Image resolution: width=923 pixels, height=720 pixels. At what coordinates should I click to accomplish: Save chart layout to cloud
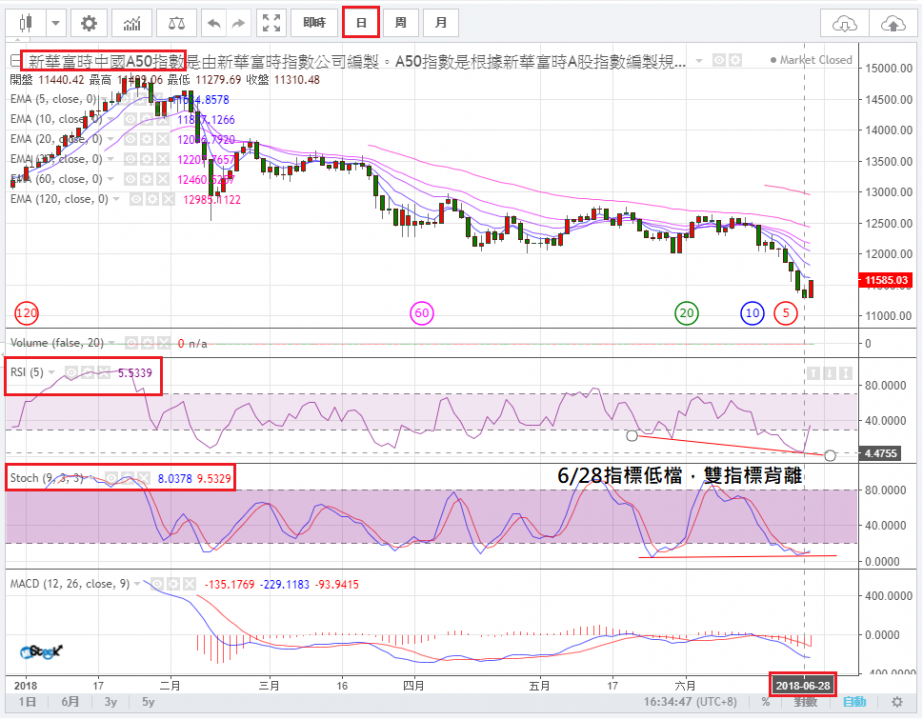[892, 24]
